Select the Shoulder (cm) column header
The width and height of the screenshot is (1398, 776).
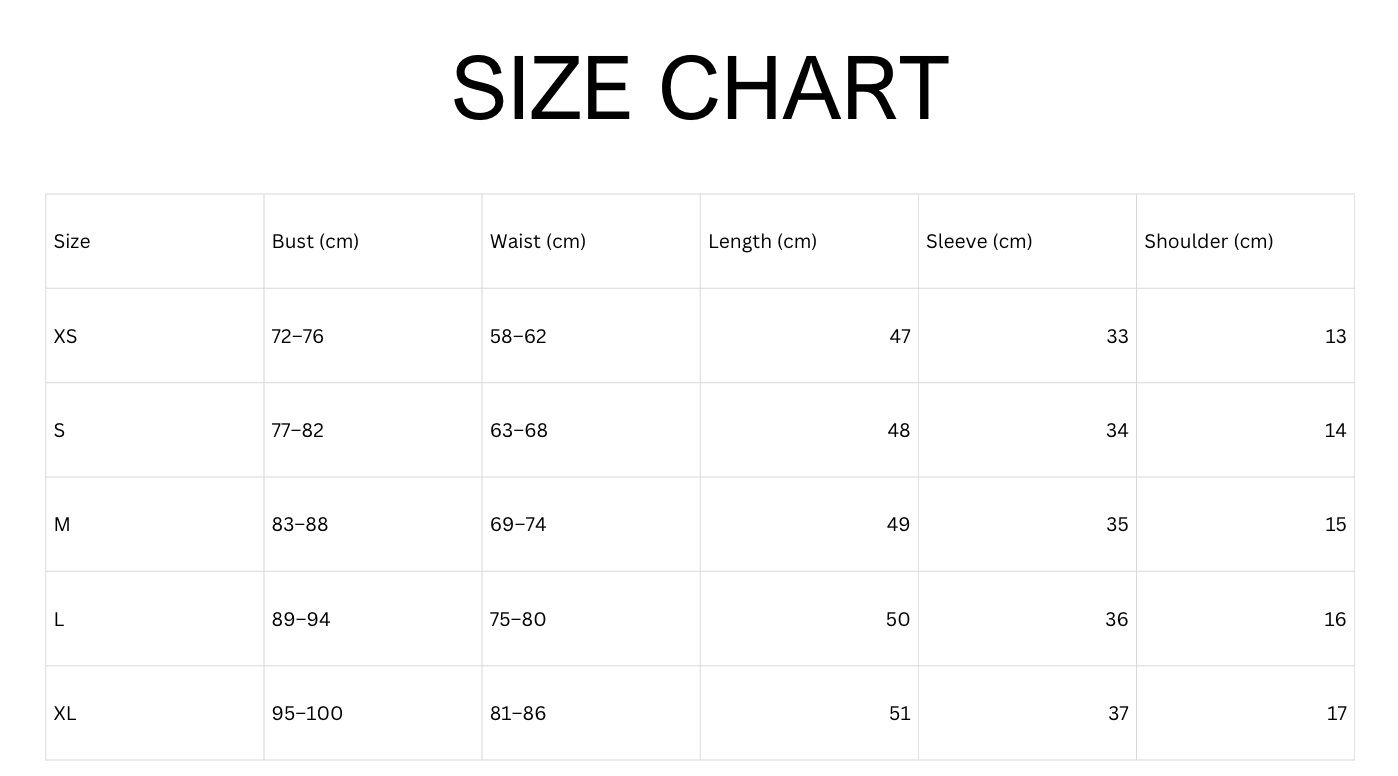1209,241
